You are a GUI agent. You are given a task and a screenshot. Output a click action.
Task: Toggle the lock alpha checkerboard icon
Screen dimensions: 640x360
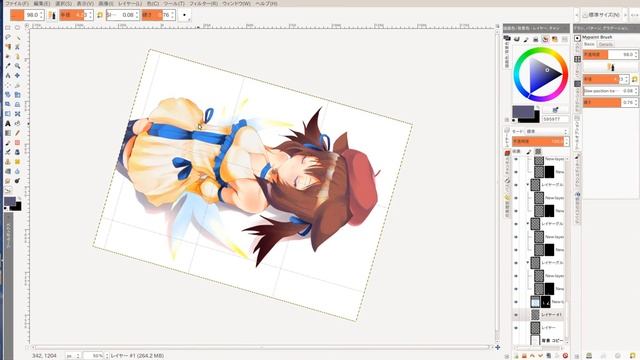click(538, 151)
